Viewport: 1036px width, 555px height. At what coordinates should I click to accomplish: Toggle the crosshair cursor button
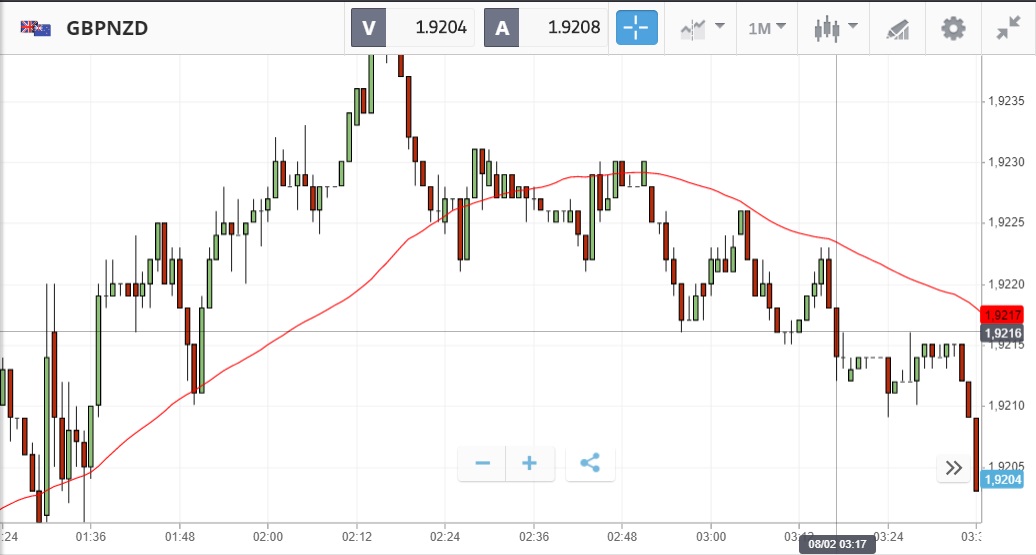coord(637,28)
